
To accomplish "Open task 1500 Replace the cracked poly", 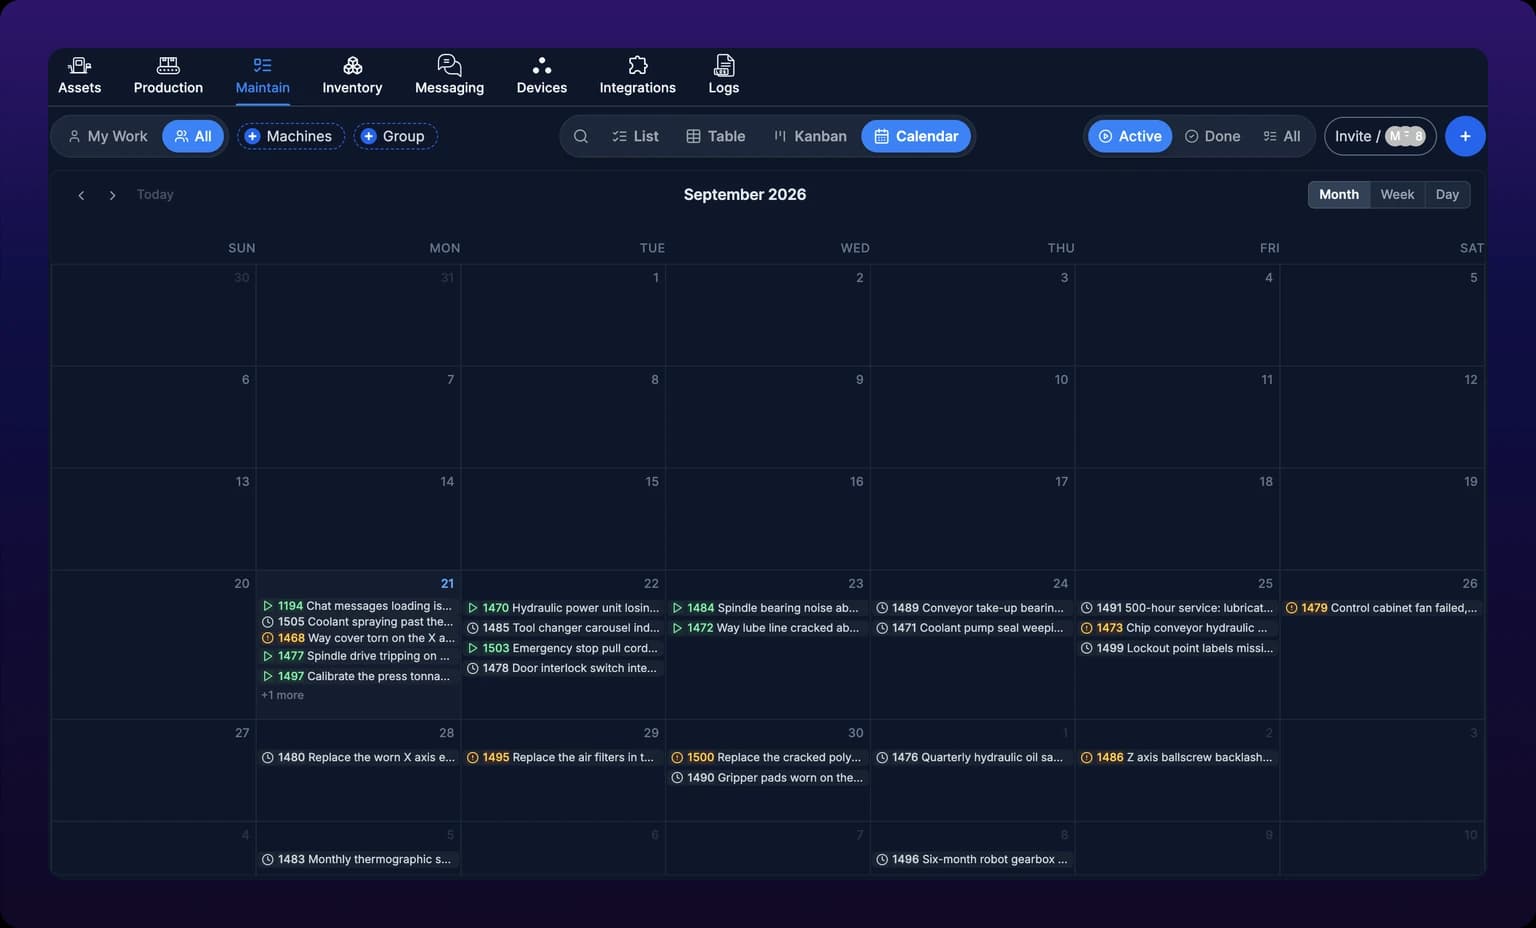I will coord(767,758).
